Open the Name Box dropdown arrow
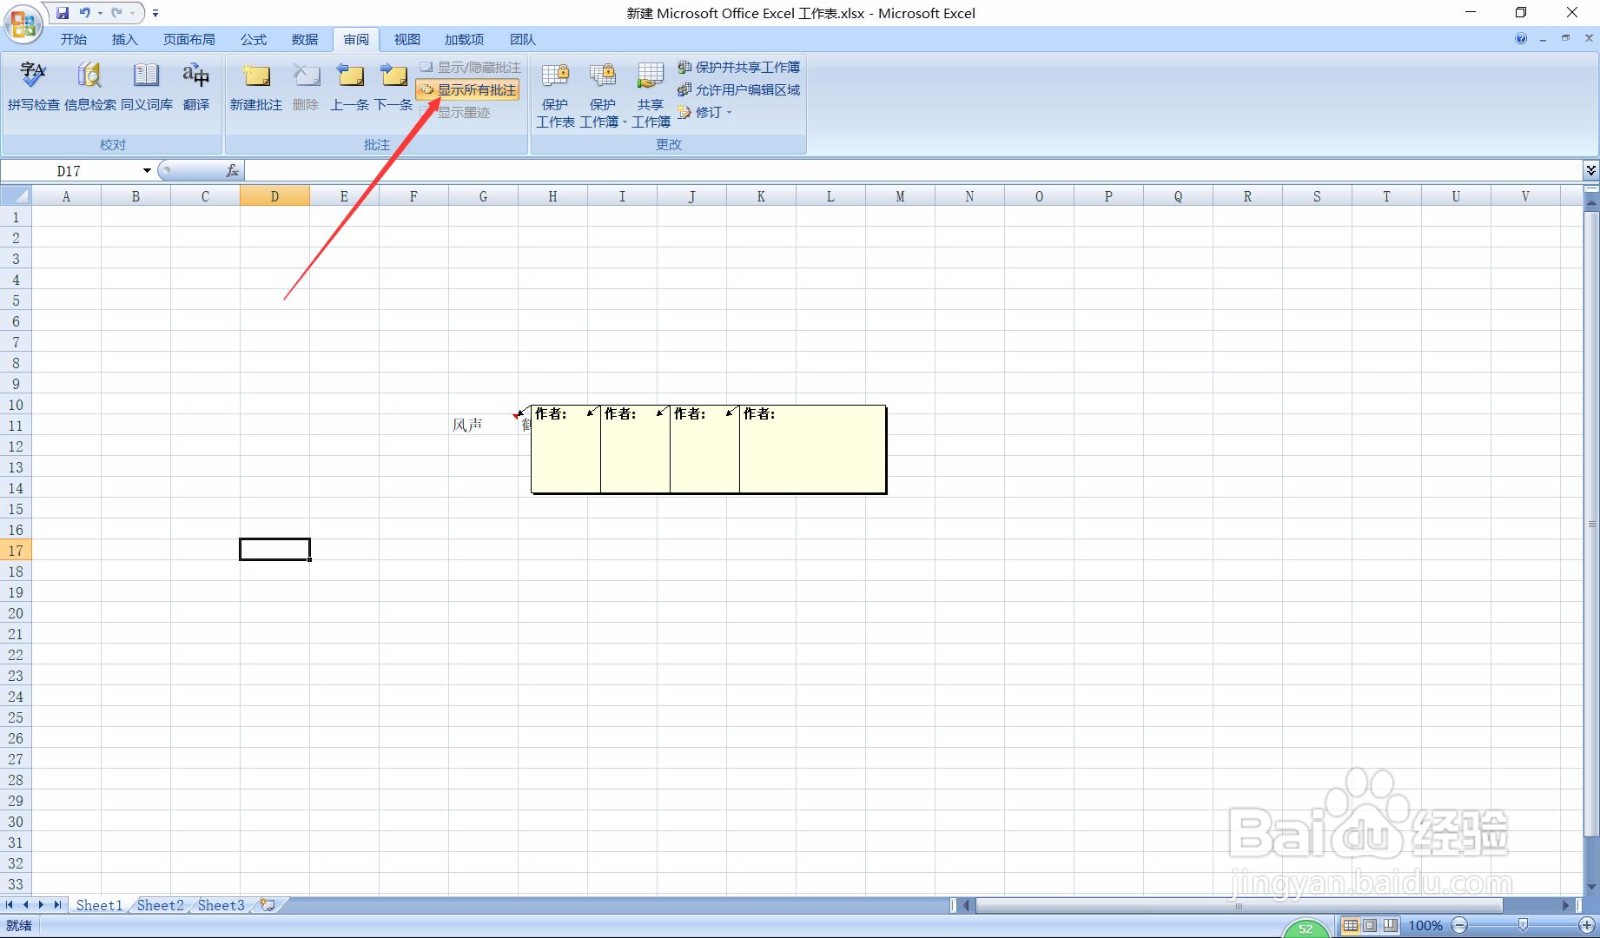The width and height of the screenshot is (1600, 938). [147, 171]
